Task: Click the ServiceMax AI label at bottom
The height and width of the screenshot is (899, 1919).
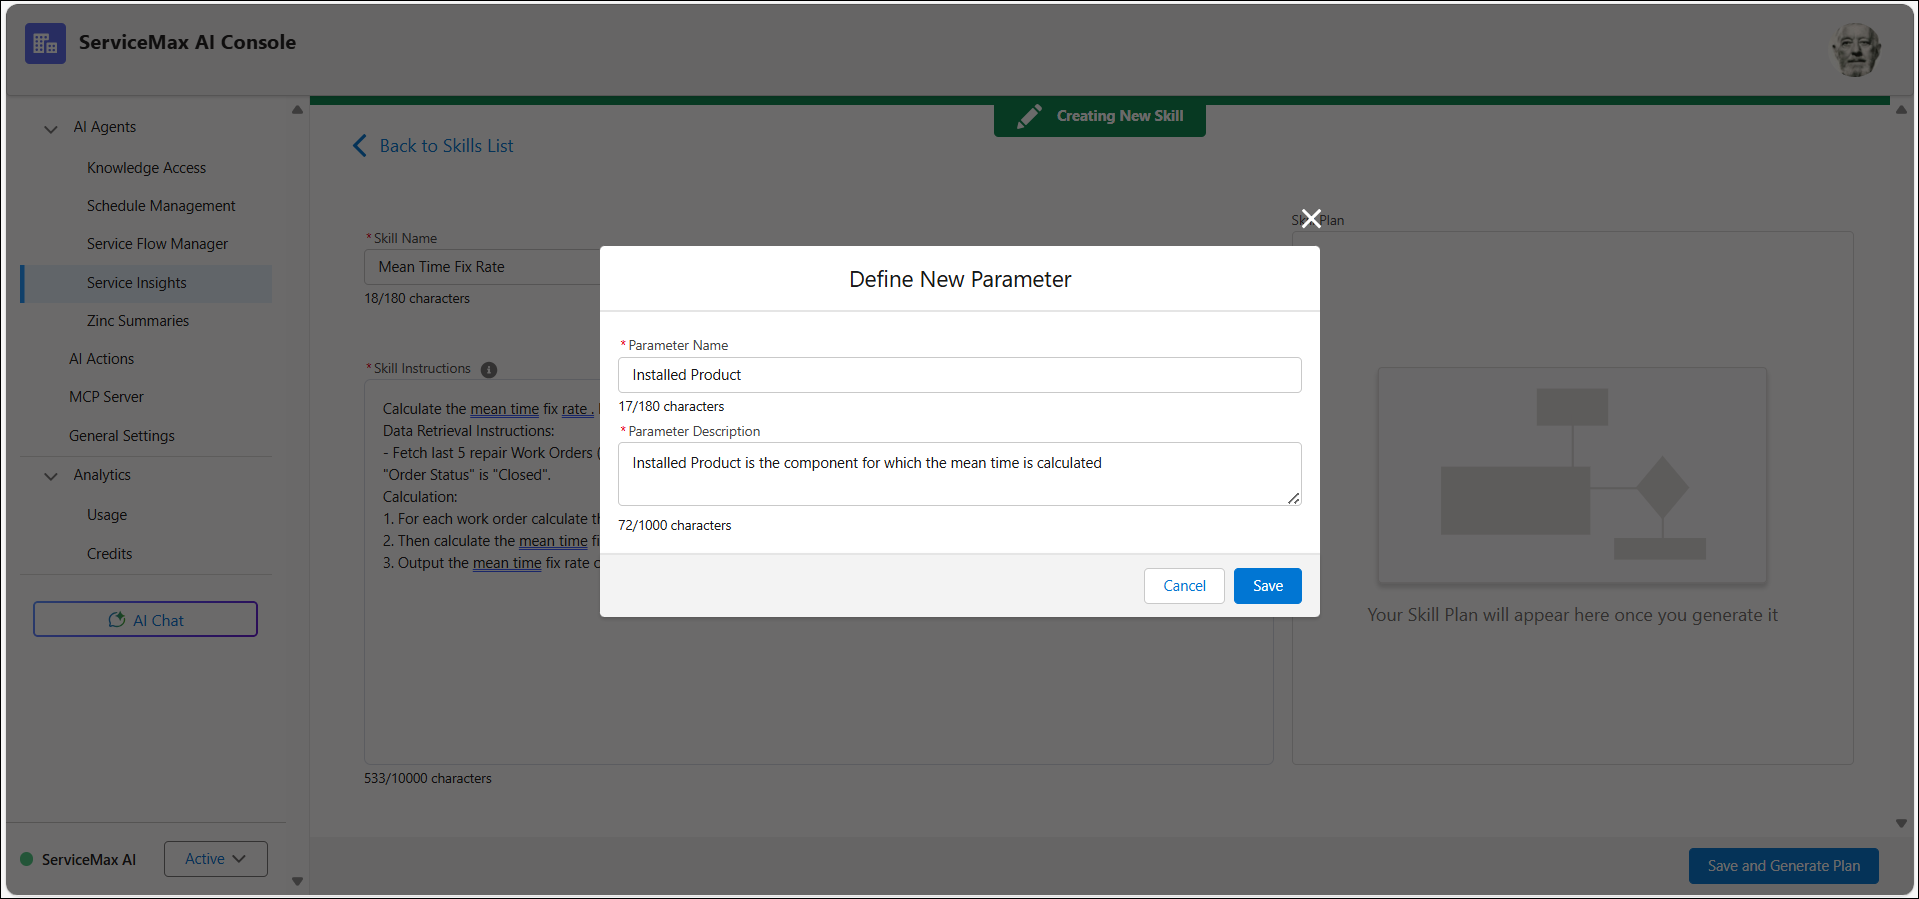Action: click(x=89, y=860)
